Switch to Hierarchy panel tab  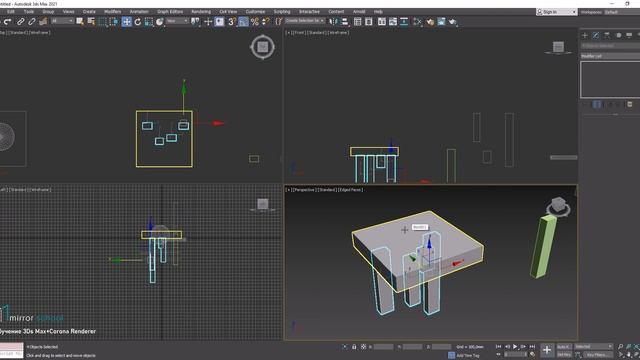pos(607,36)
